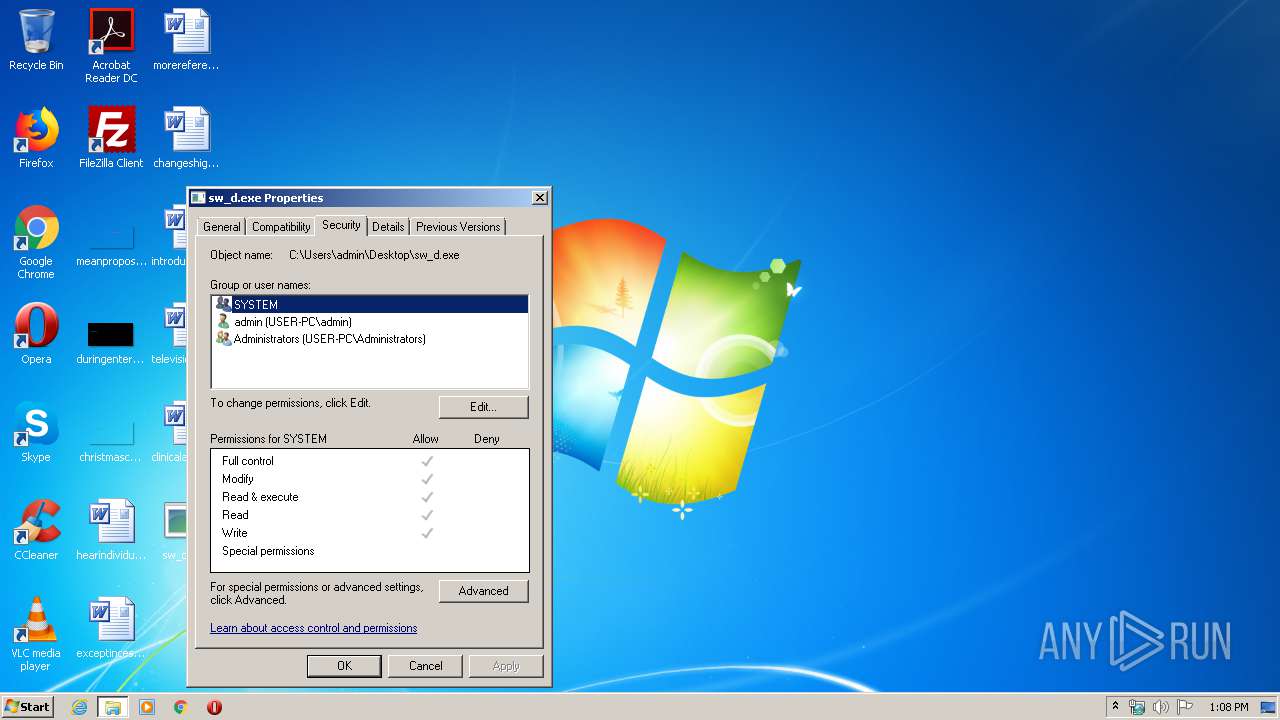The width and height of the screenshot is (1280, 720).
Task: Switch to the General tab
Action: click(x=222, y=227)
